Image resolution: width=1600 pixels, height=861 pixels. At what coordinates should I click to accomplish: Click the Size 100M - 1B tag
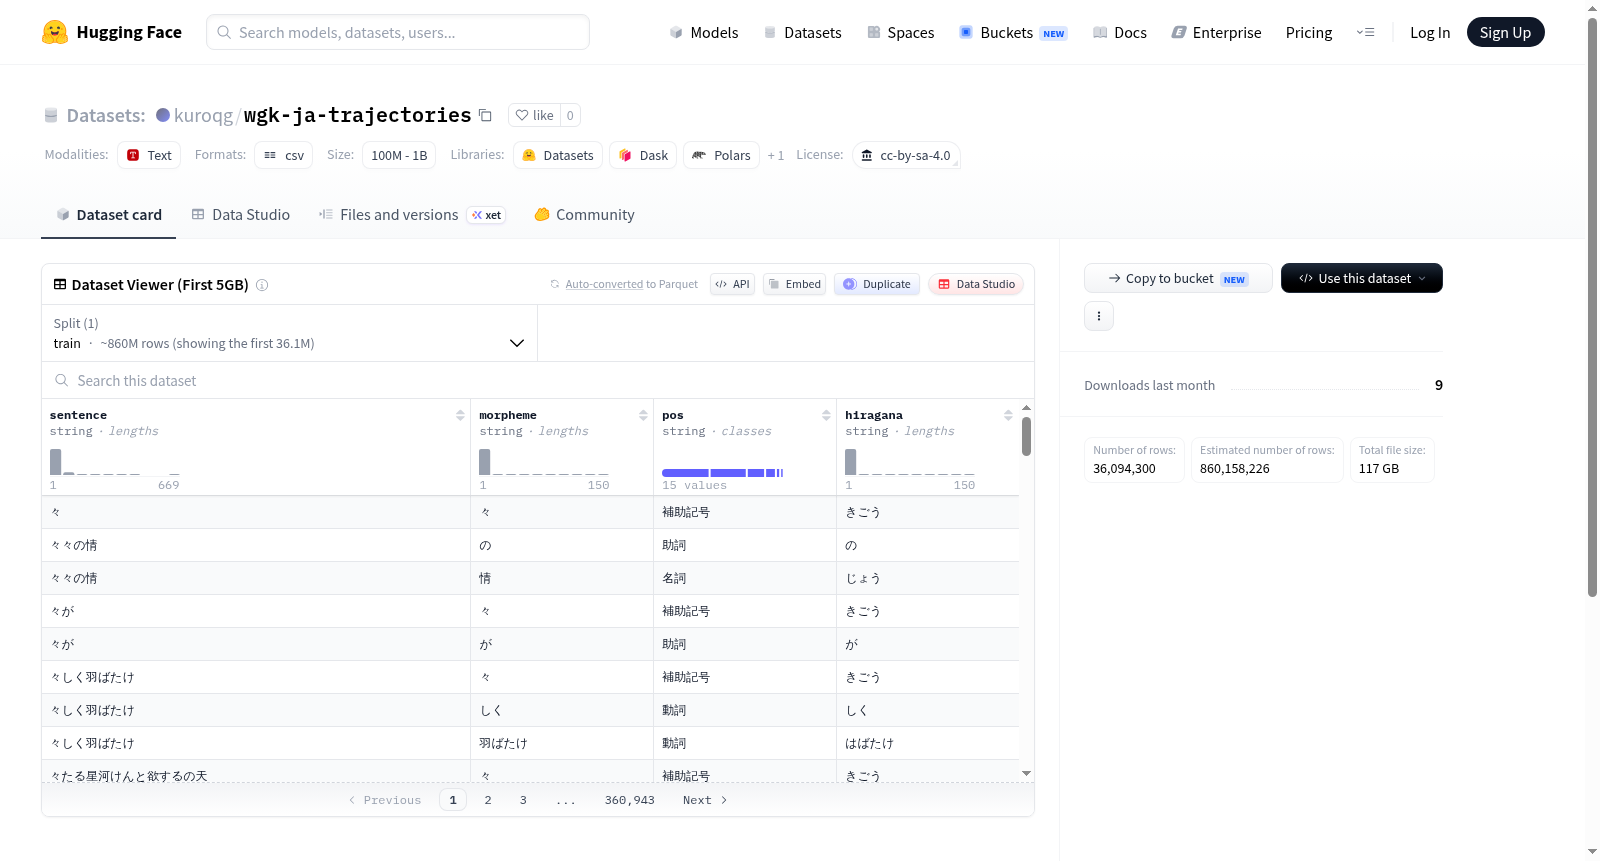(399, 155)
